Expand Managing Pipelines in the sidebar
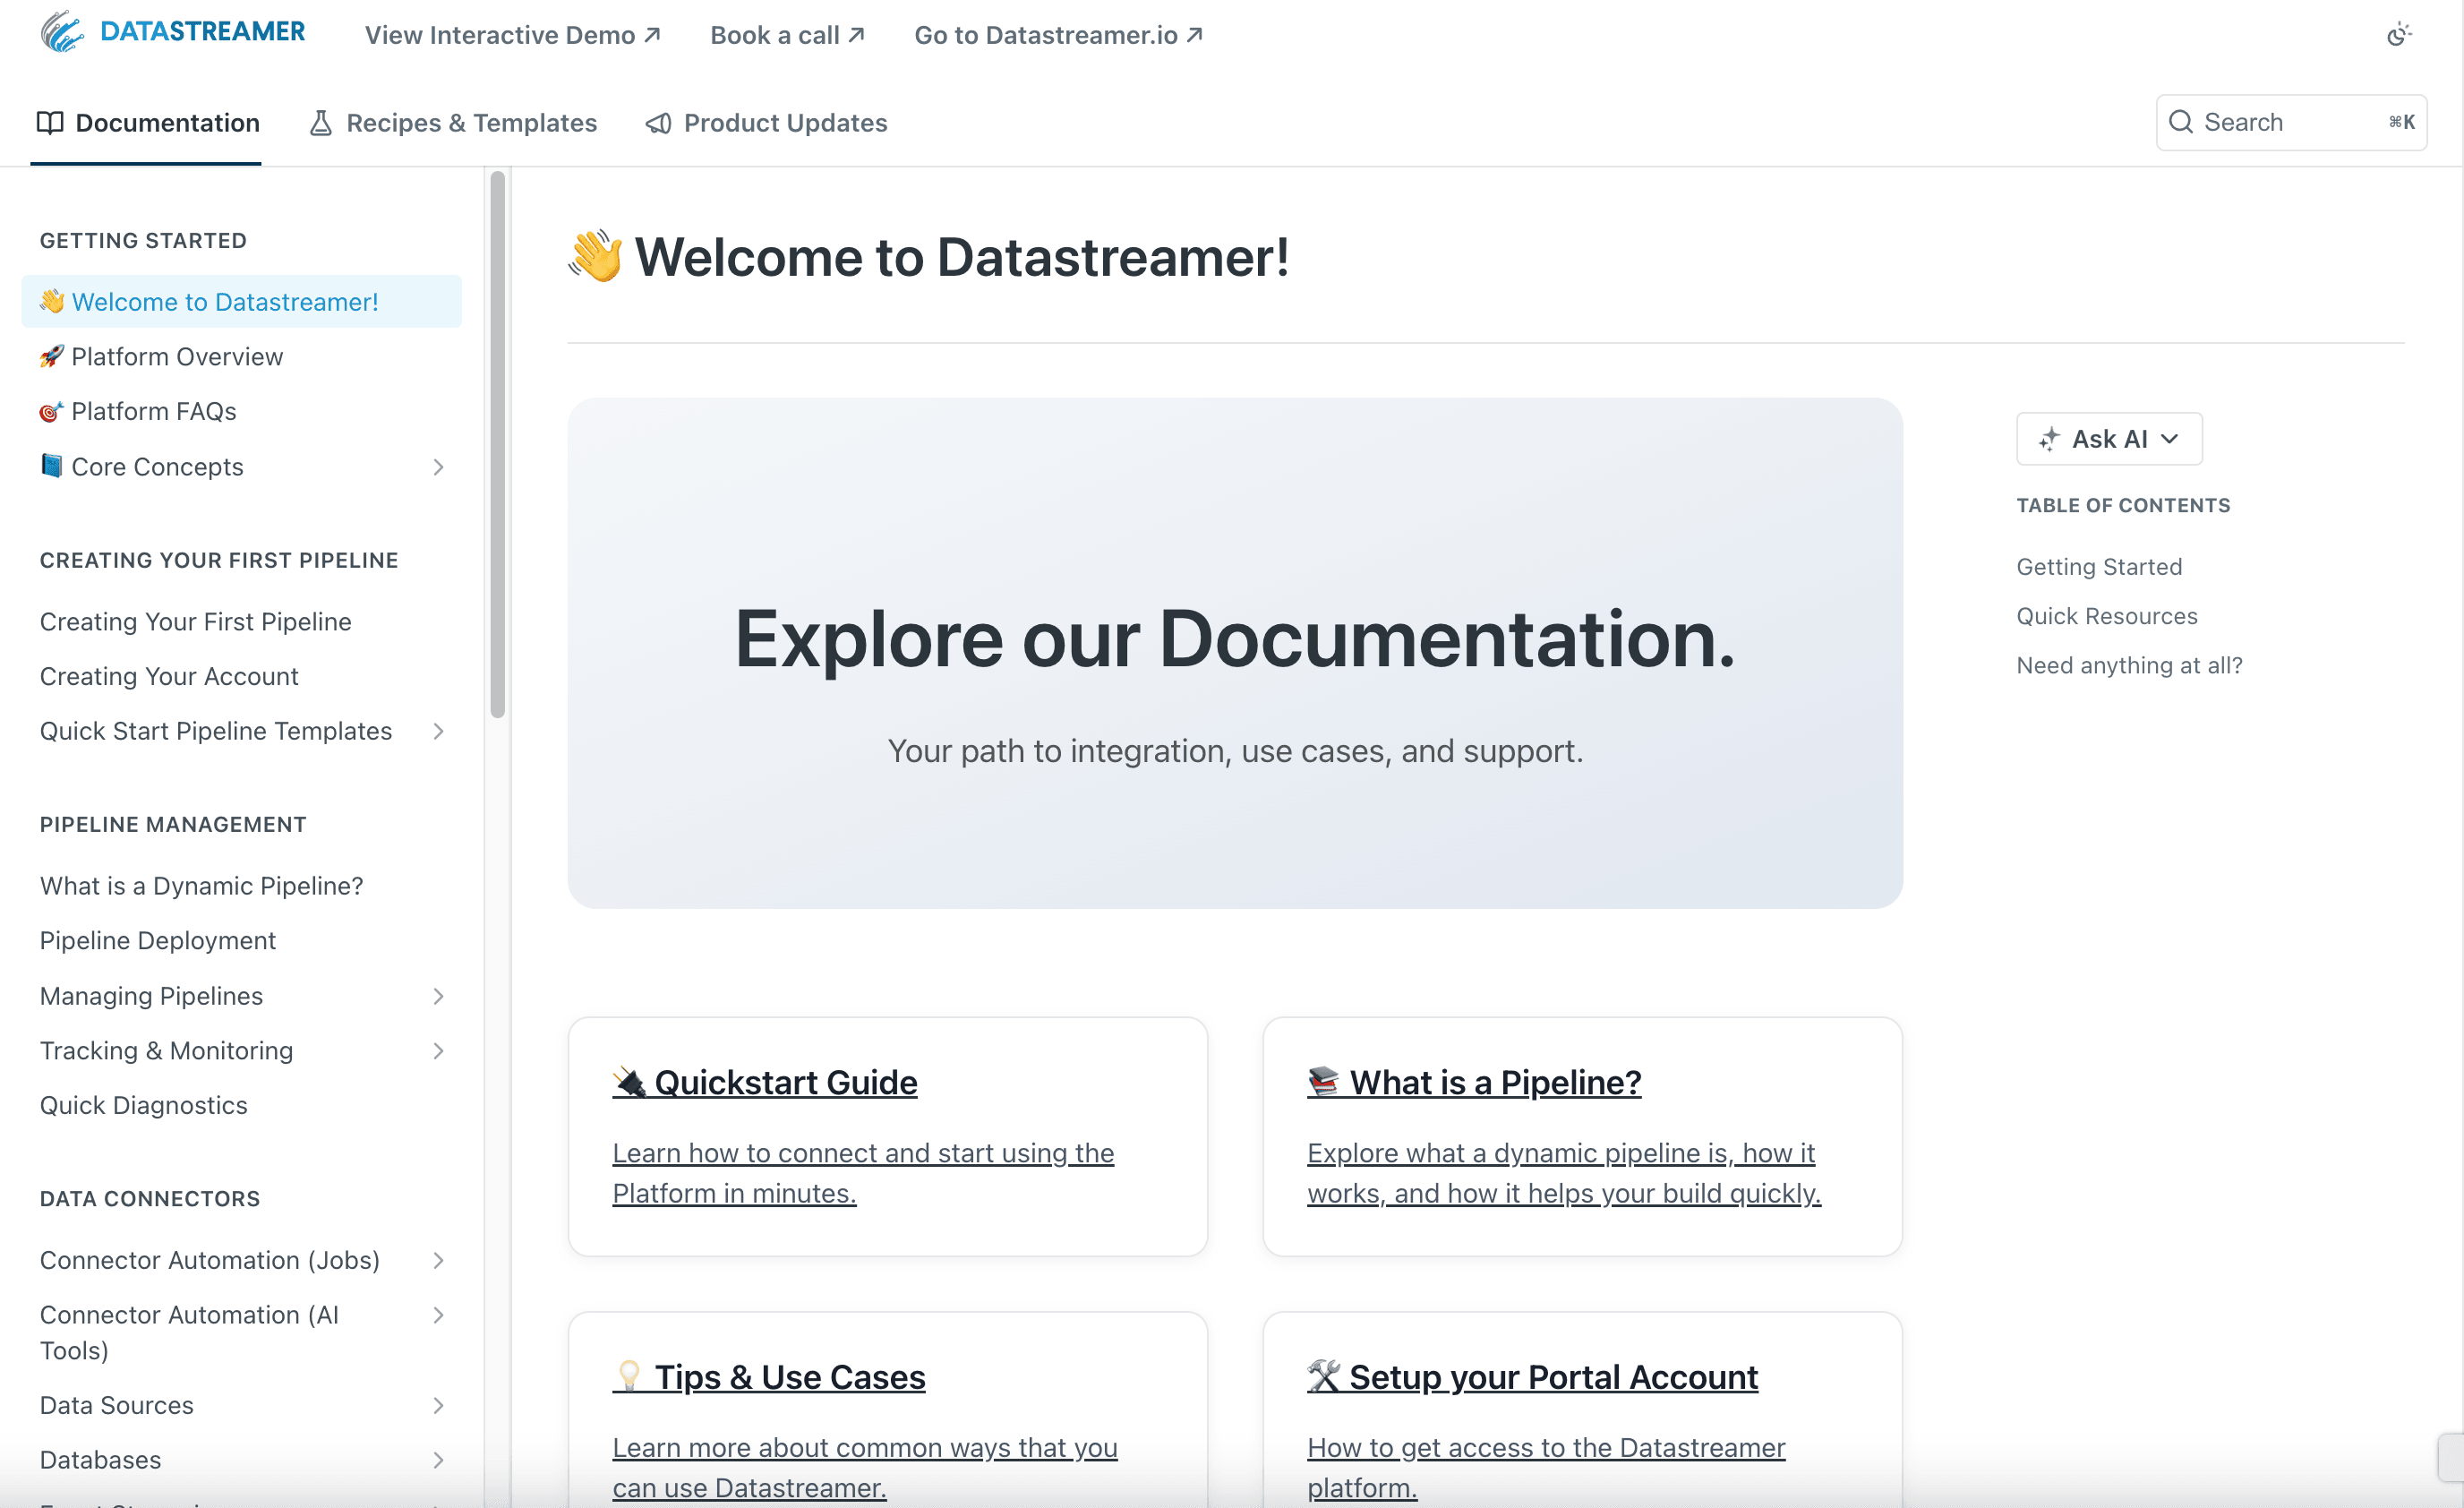The image size is (2464, 1508). (x=438, y=996)
